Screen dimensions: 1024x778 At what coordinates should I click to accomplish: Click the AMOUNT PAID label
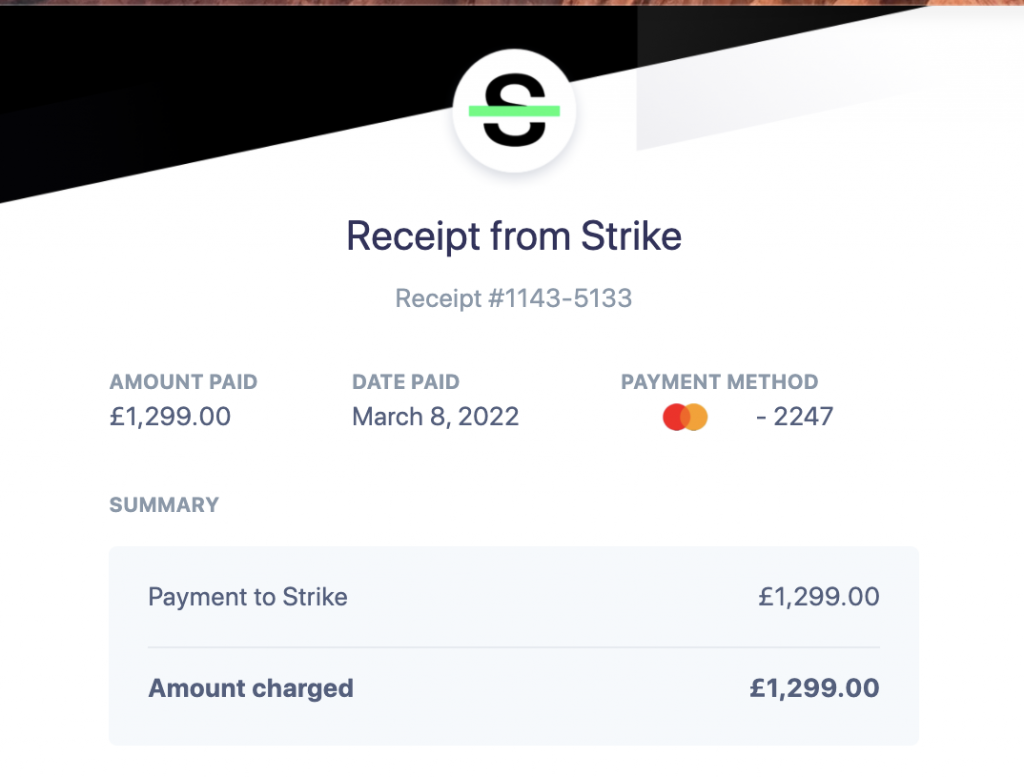[x=183, y=382]
